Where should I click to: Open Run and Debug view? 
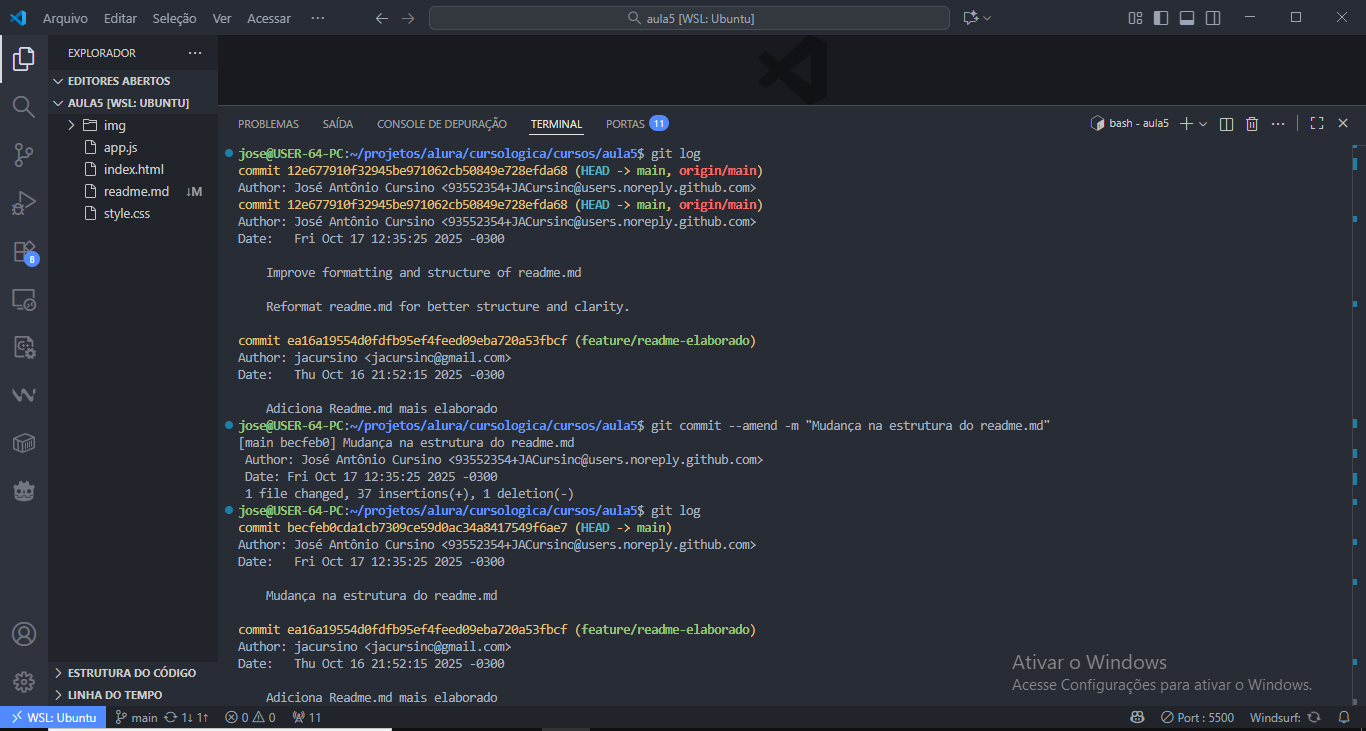coord(24,203)
